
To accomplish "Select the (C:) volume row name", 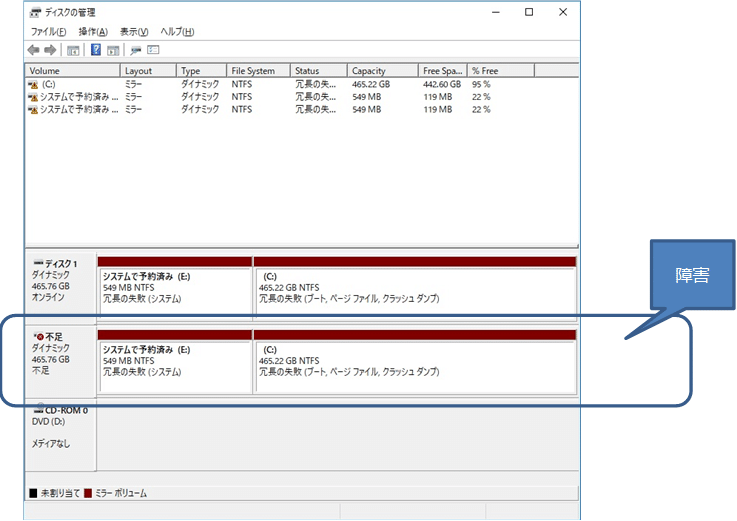I will click(48, 85).
